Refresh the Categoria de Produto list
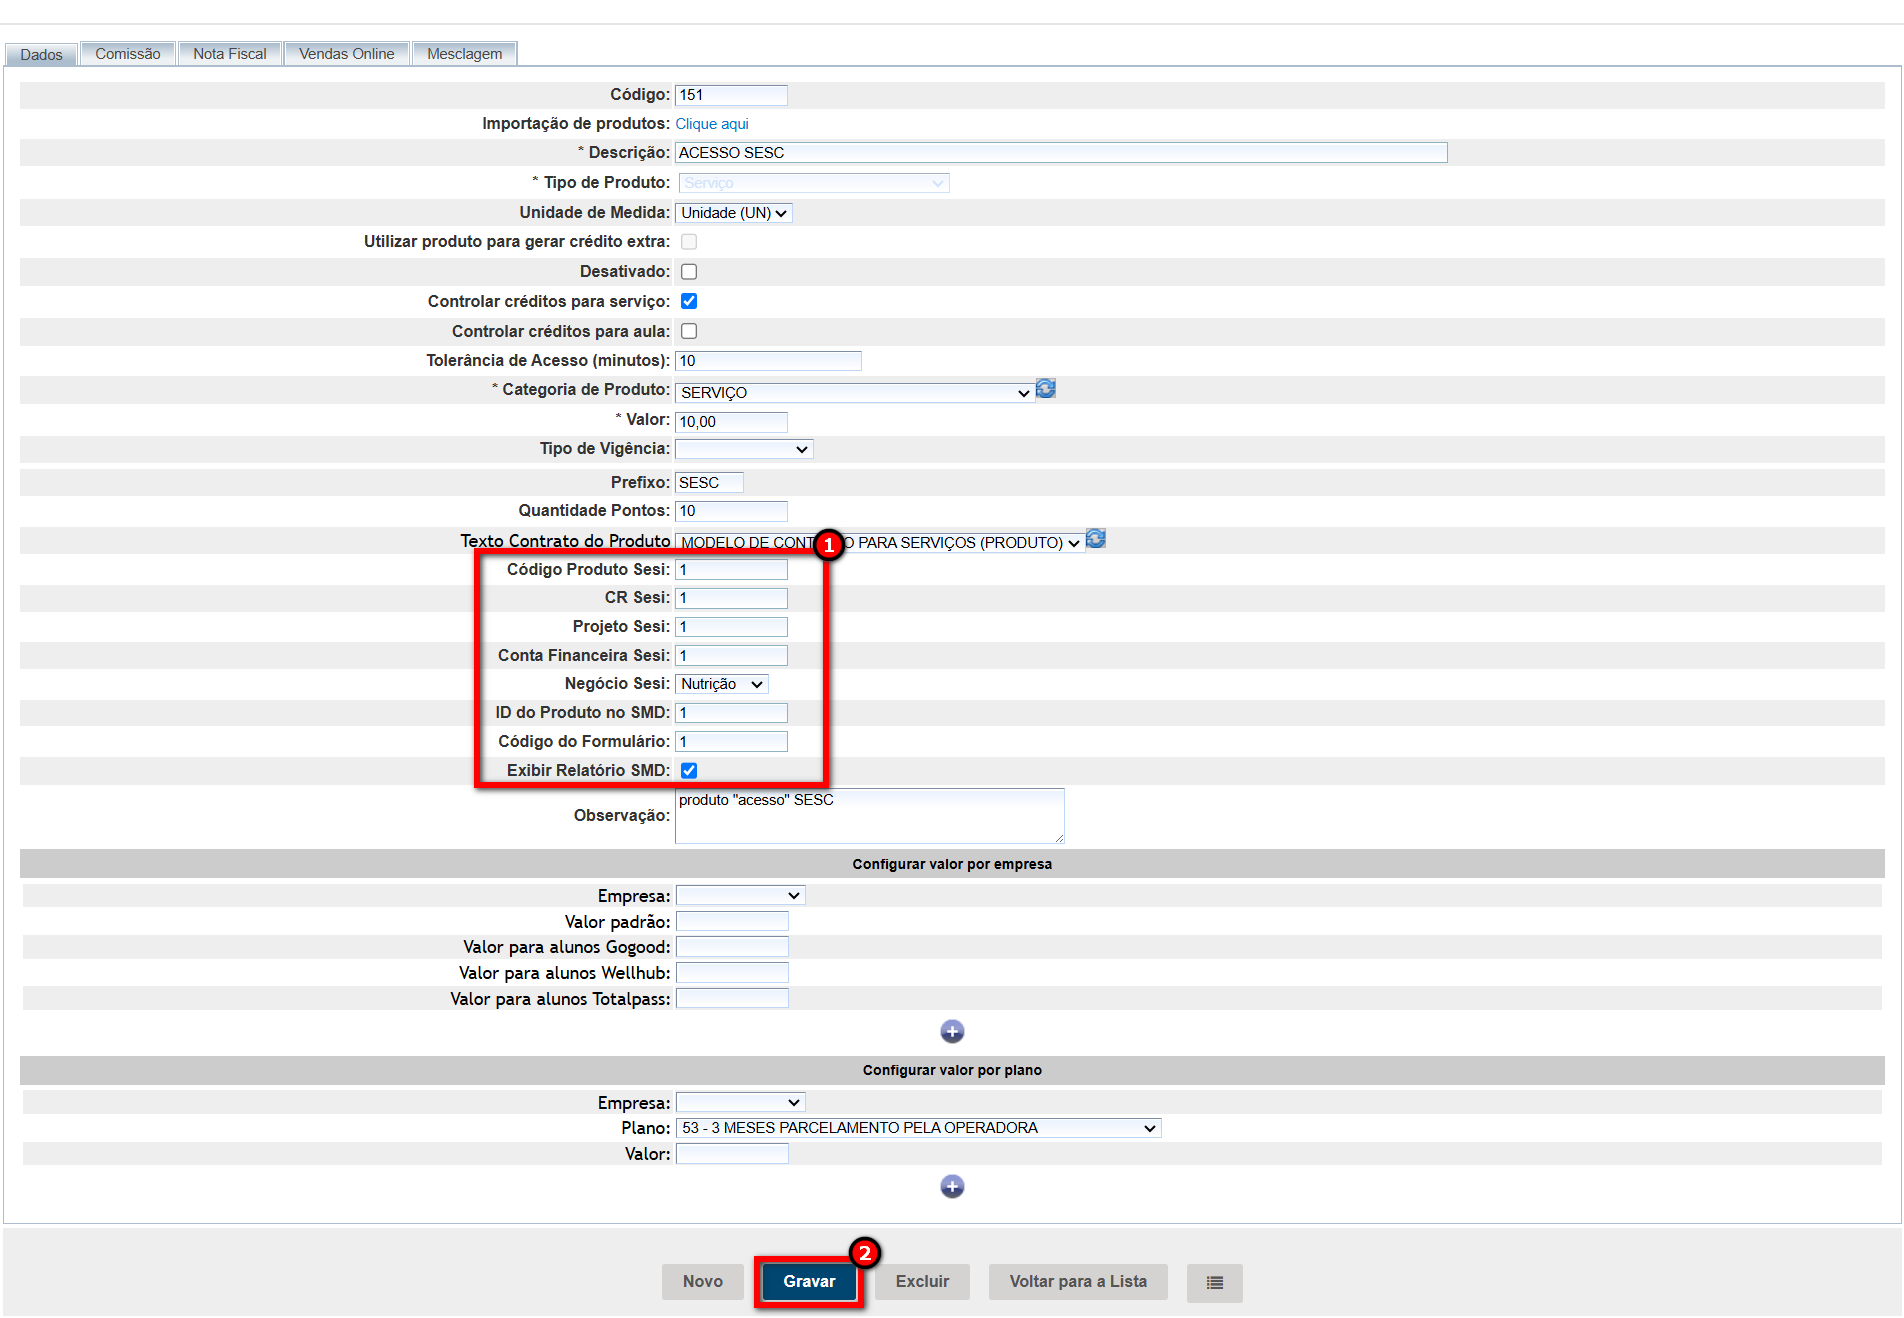The height and width of the screenshot is (1318, 1904). [1045, 389]
